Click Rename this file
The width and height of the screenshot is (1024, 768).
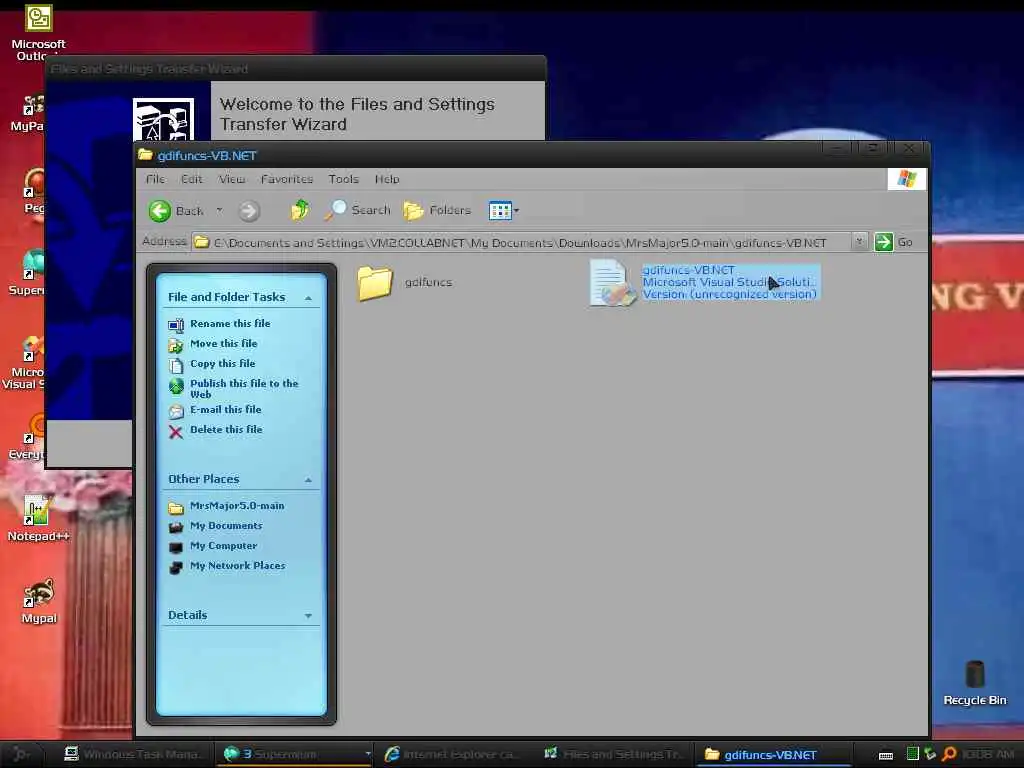230,323
